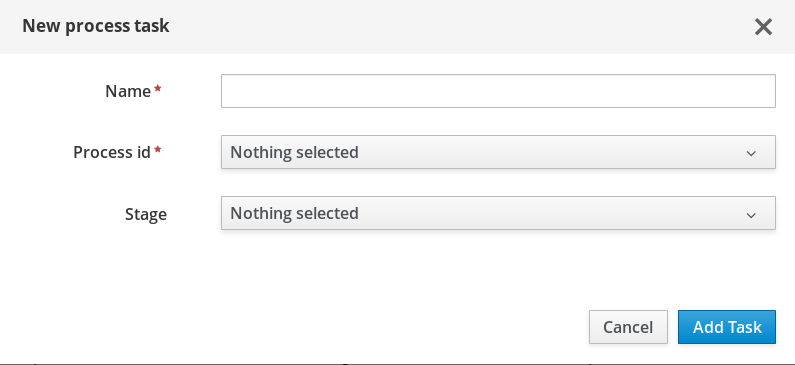This screenshot has width=795, height=365.
Task: Click the Stage field label
Action: click(146, 214)
